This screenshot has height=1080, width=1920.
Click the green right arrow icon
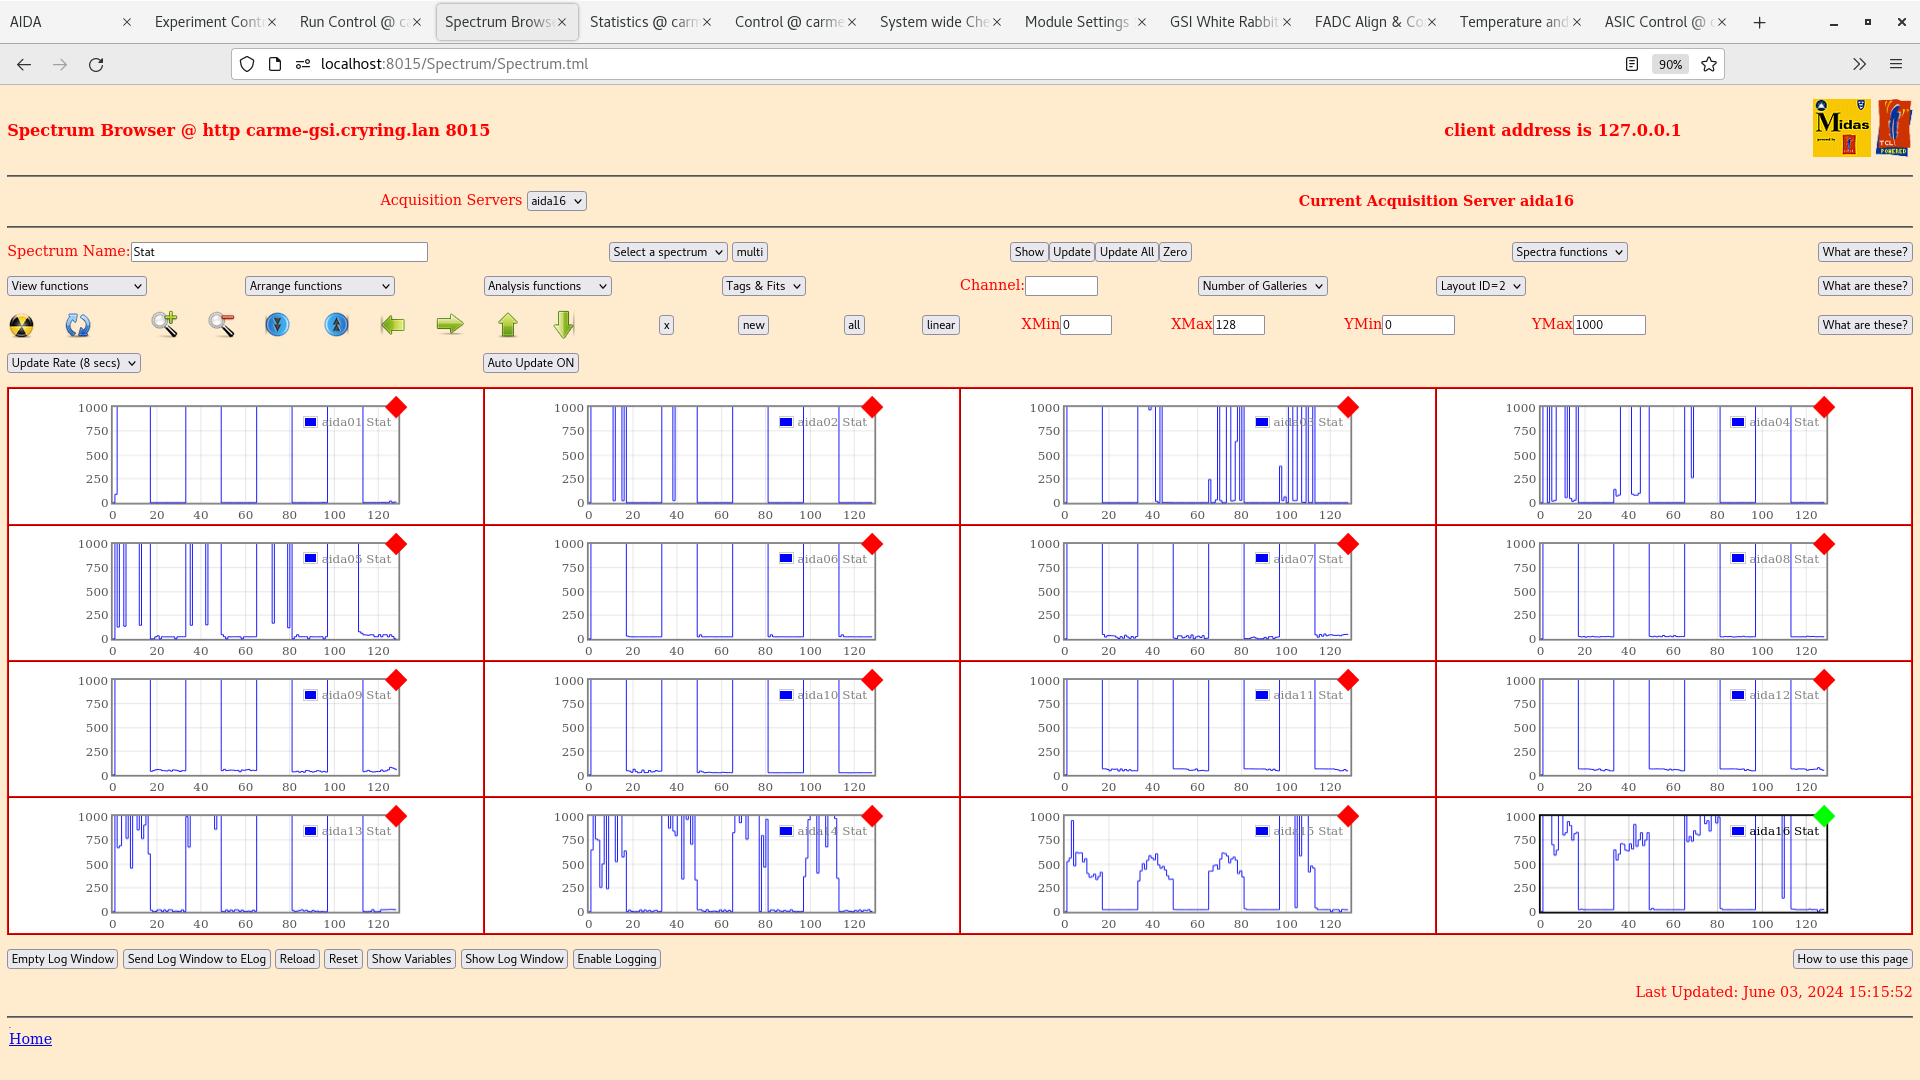pos(450,324)
